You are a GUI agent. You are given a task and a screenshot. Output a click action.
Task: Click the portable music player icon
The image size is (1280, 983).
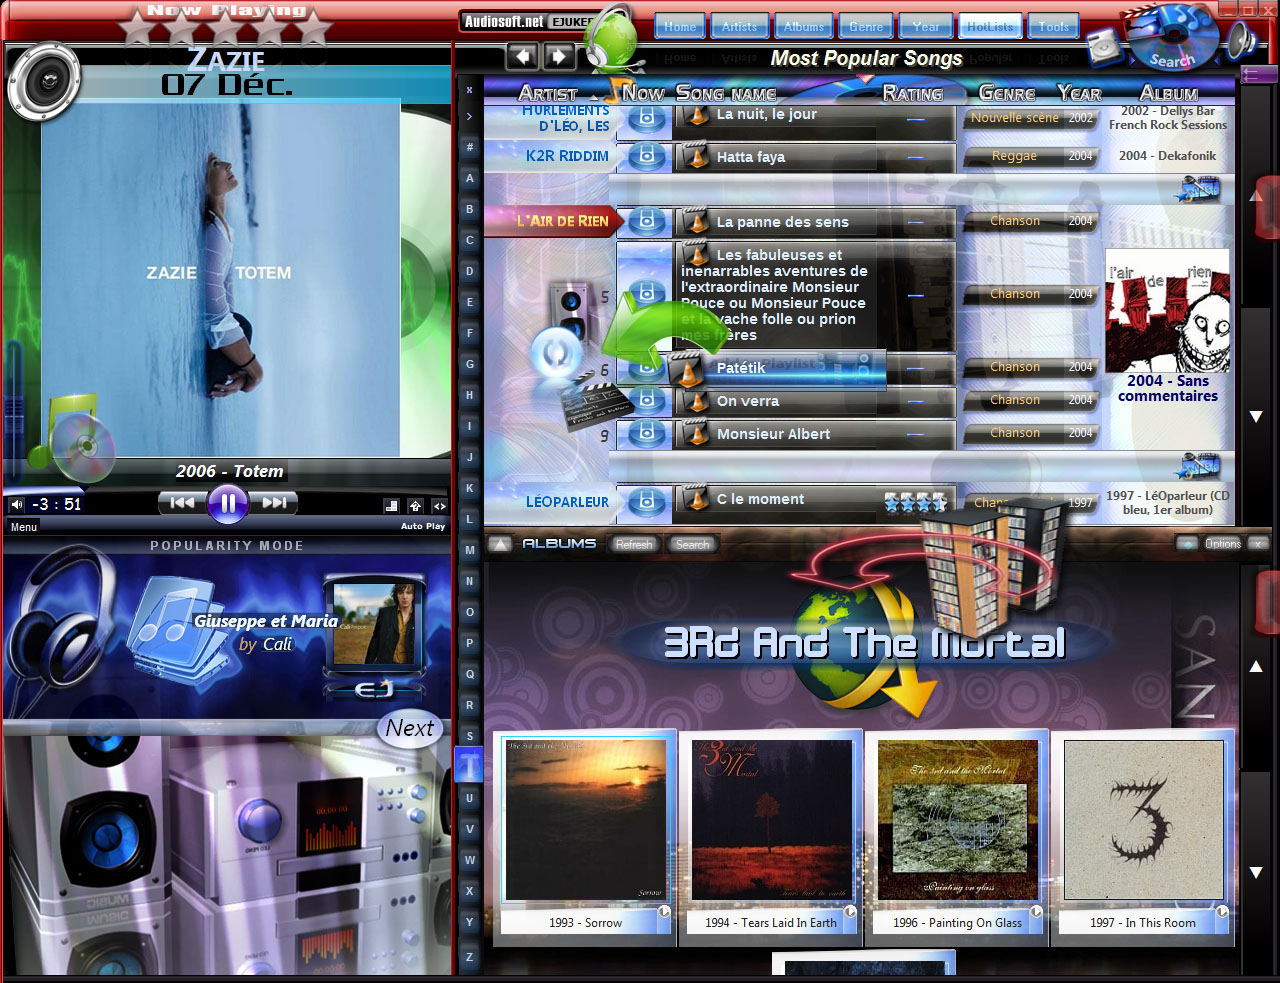1103,47
